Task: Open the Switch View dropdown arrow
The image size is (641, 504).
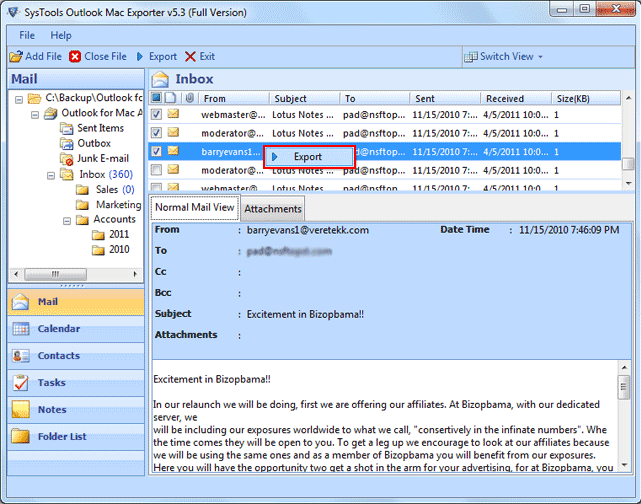Action: coord(540,57)
